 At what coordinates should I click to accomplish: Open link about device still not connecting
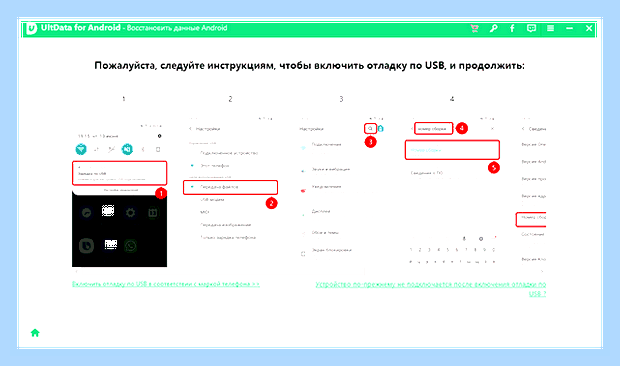(431, 289)
